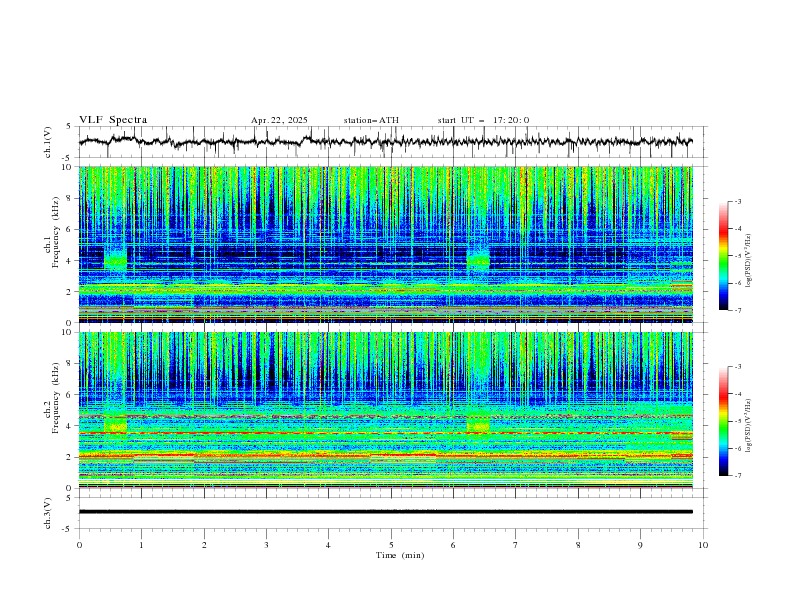
Task: Click the ch.3(V) axis label
Action: (48, 513)
